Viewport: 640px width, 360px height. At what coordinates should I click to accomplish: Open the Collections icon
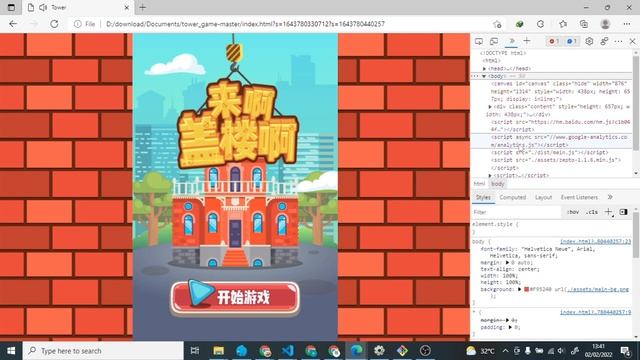click(584, 24)
